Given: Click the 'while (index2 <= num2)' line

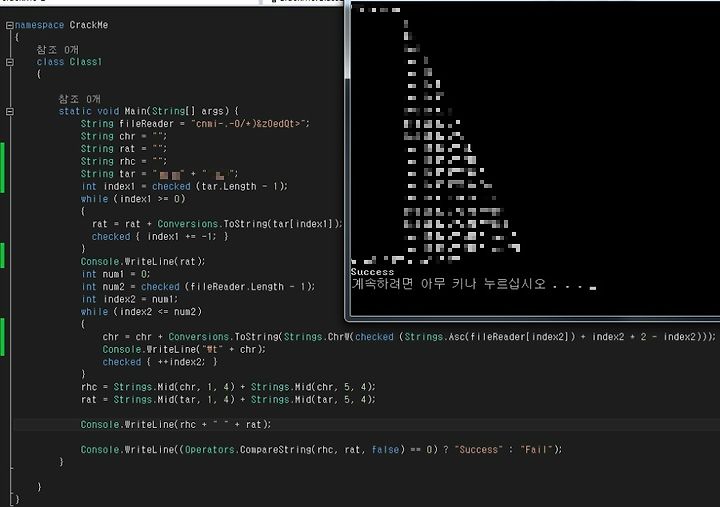Looking at the screenshot, I should click(x=141, y=311).
